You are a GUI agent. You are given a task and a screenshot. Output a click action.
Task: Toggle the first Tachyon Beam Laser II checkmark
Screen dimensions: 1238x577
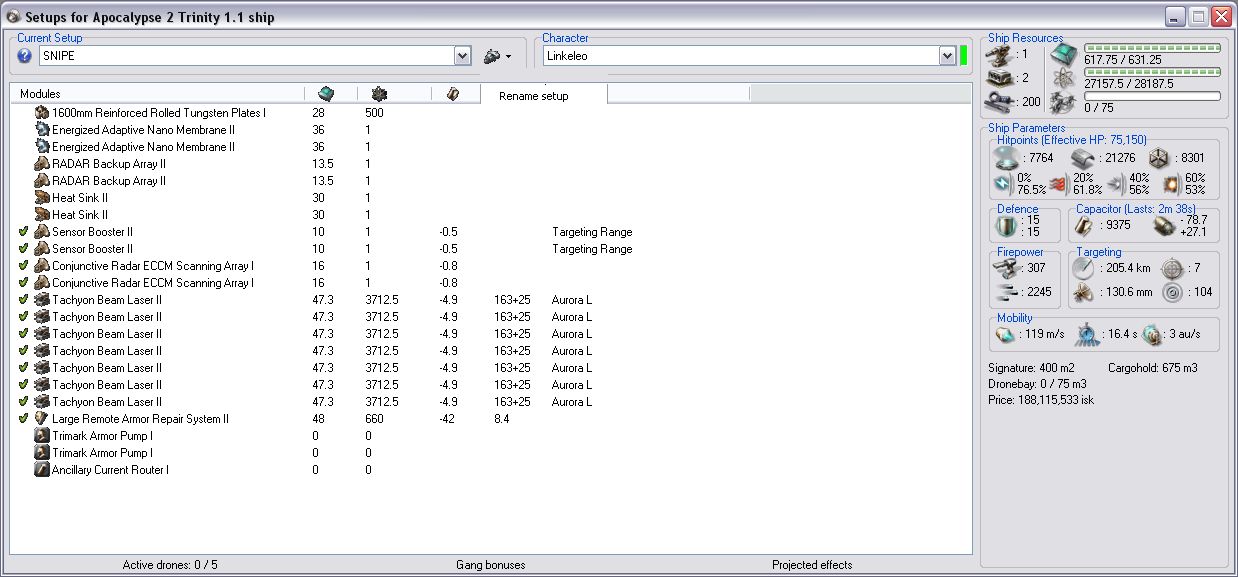[x=23, y=299]
